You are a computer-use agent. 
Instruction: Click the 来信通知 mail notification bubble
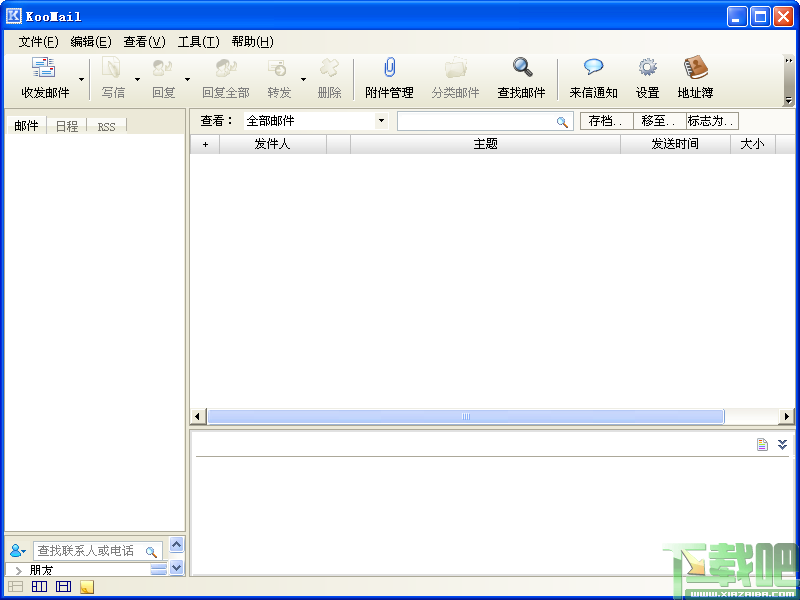click(x=593, y=67)
